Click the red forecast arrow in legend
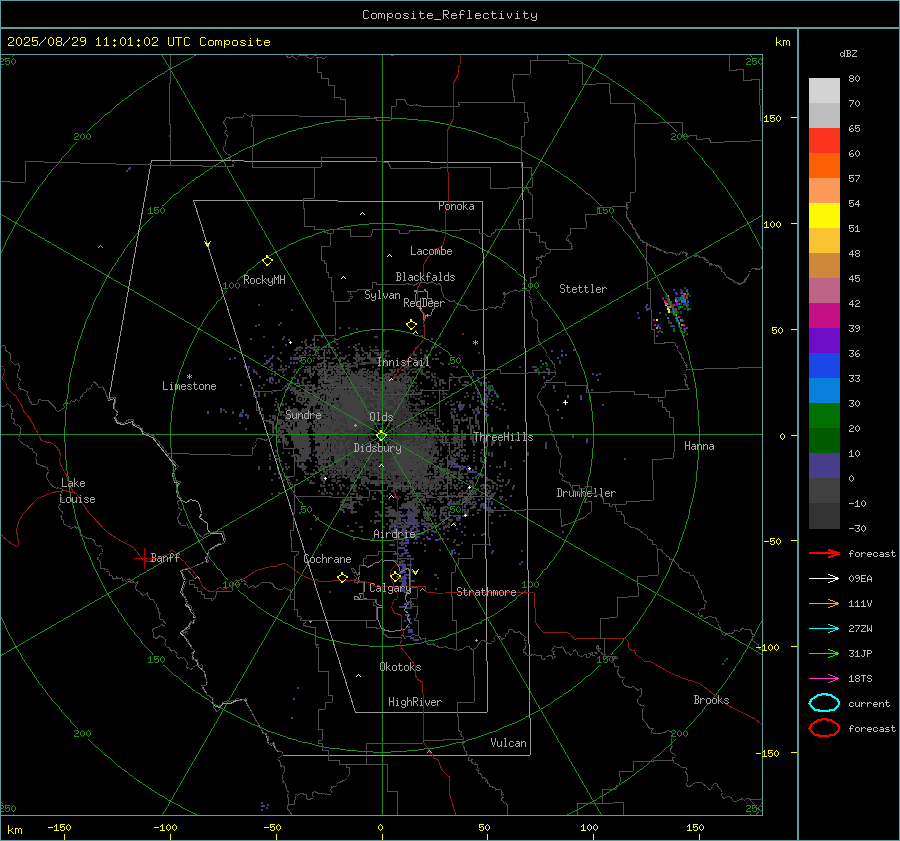Viewport: 900px width, 841px height. point(824,553)
